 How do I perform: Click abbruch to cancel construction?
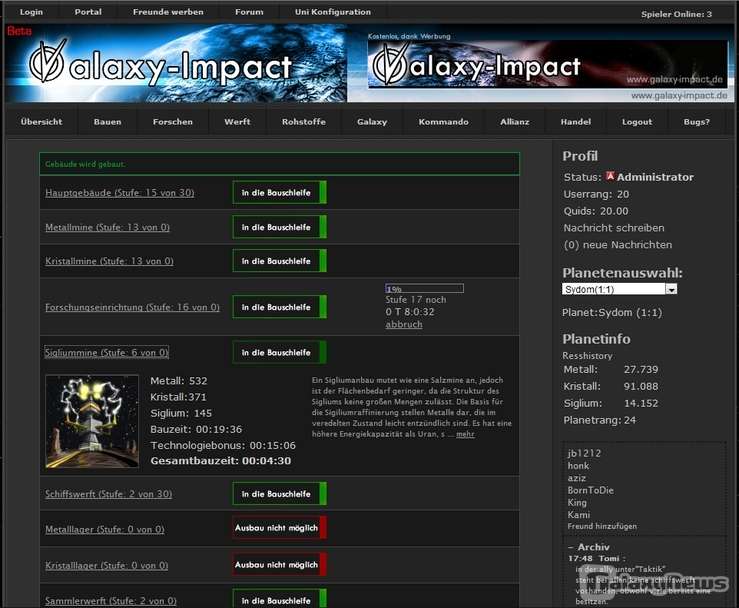coord(404,324)
